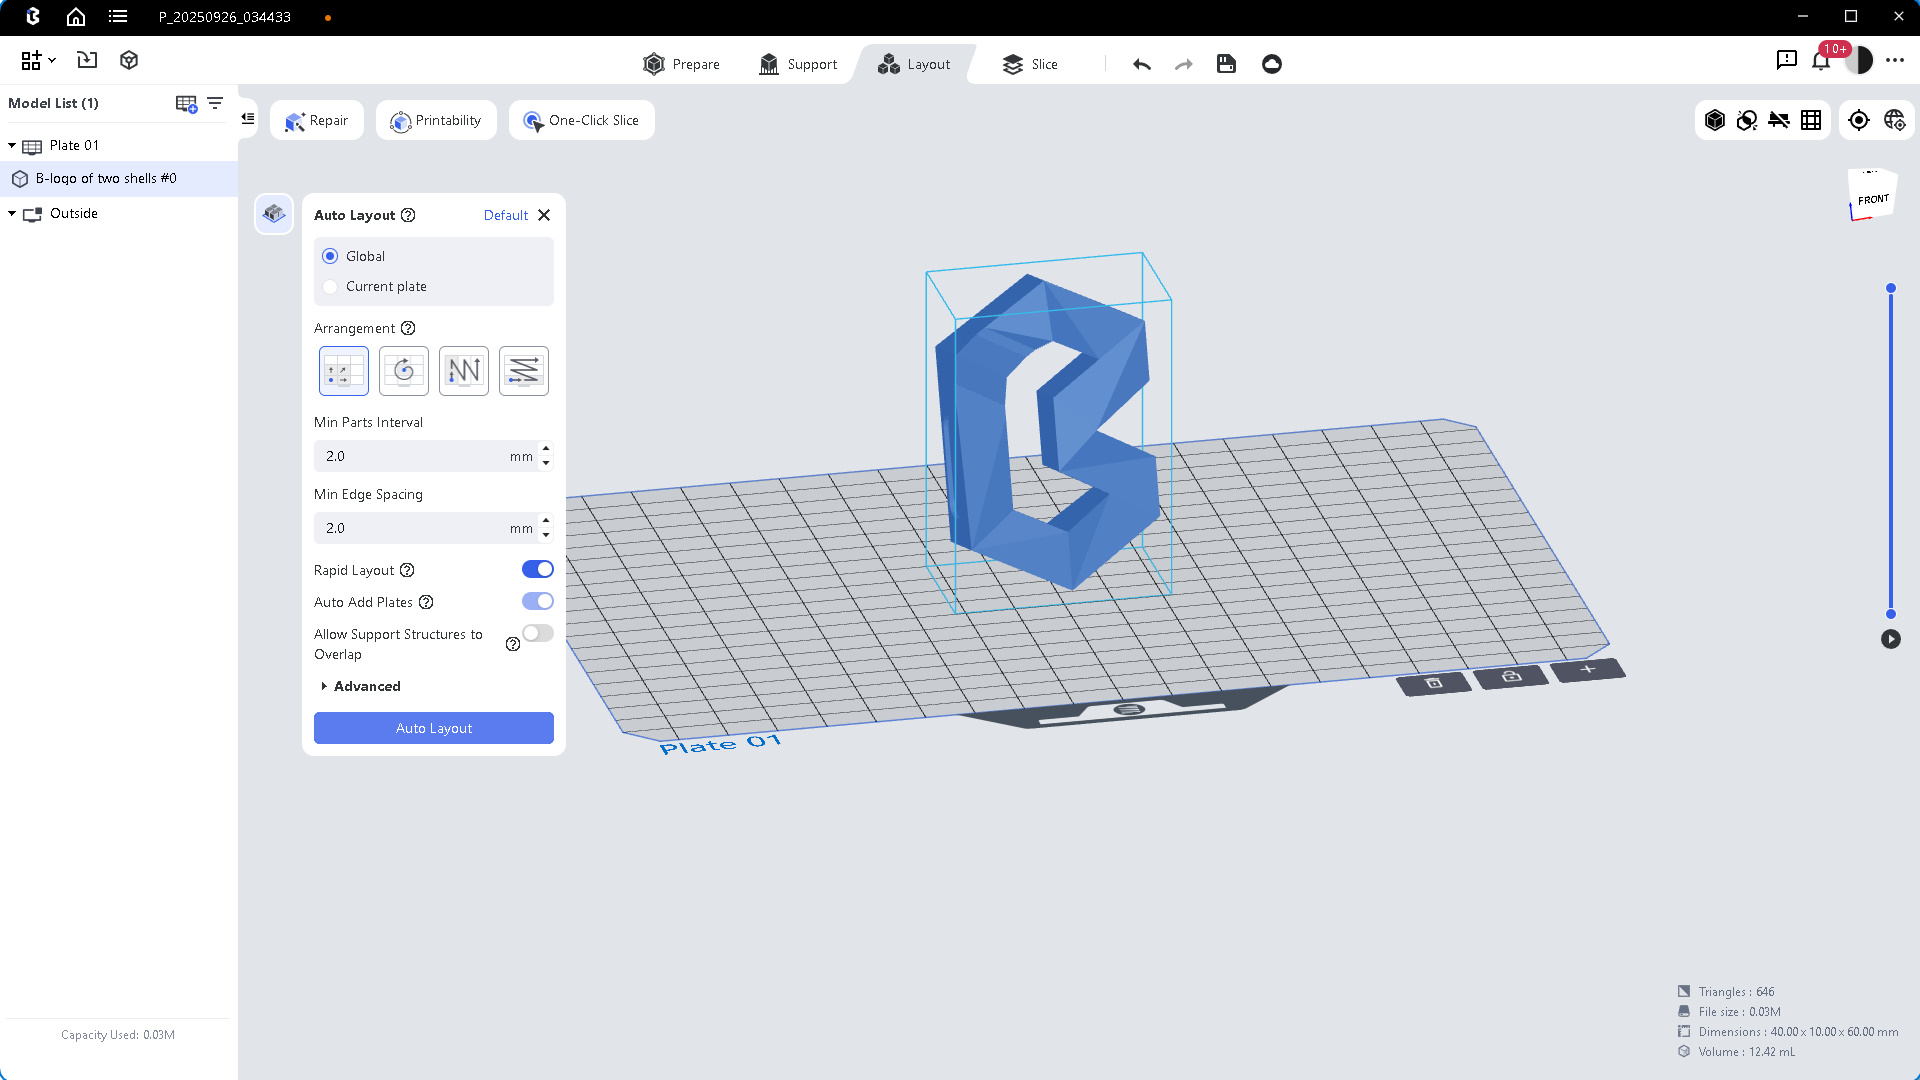Viewport: 1920px width, 1080px height.
Task: Click the bottom handle of the layer slider
Action: (x=1891, y=614)
